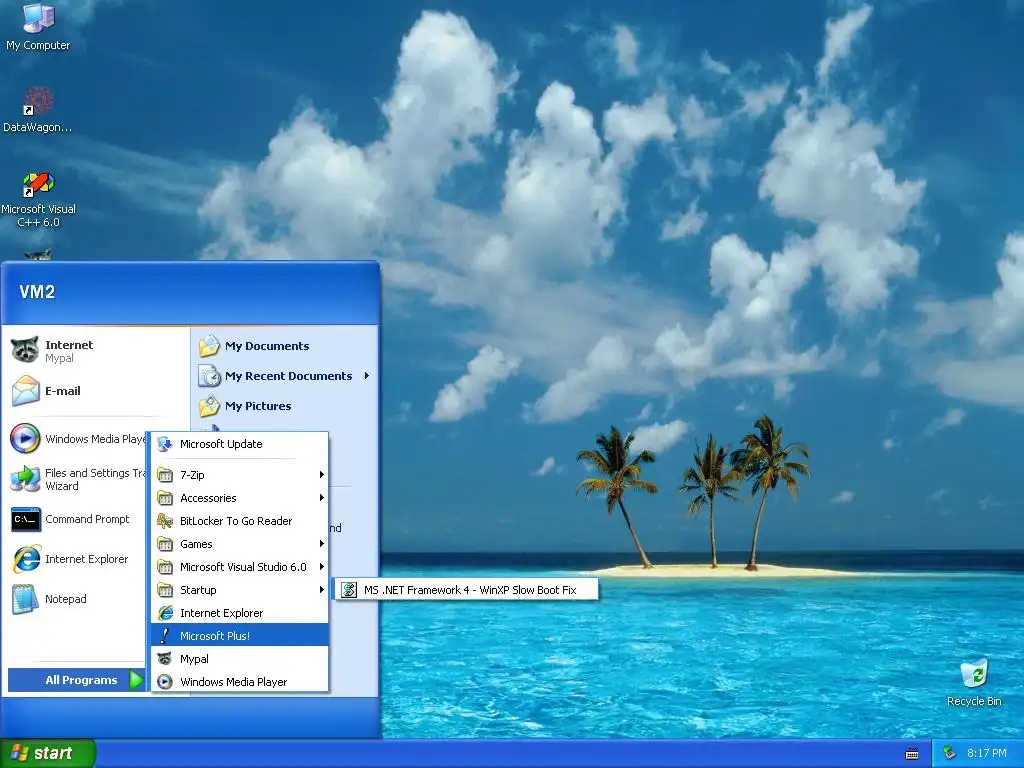This screenshot has width=1024, height=768.
Task: Click Windows Media Player icon in All Programs
Action: [x=165, y=682]
